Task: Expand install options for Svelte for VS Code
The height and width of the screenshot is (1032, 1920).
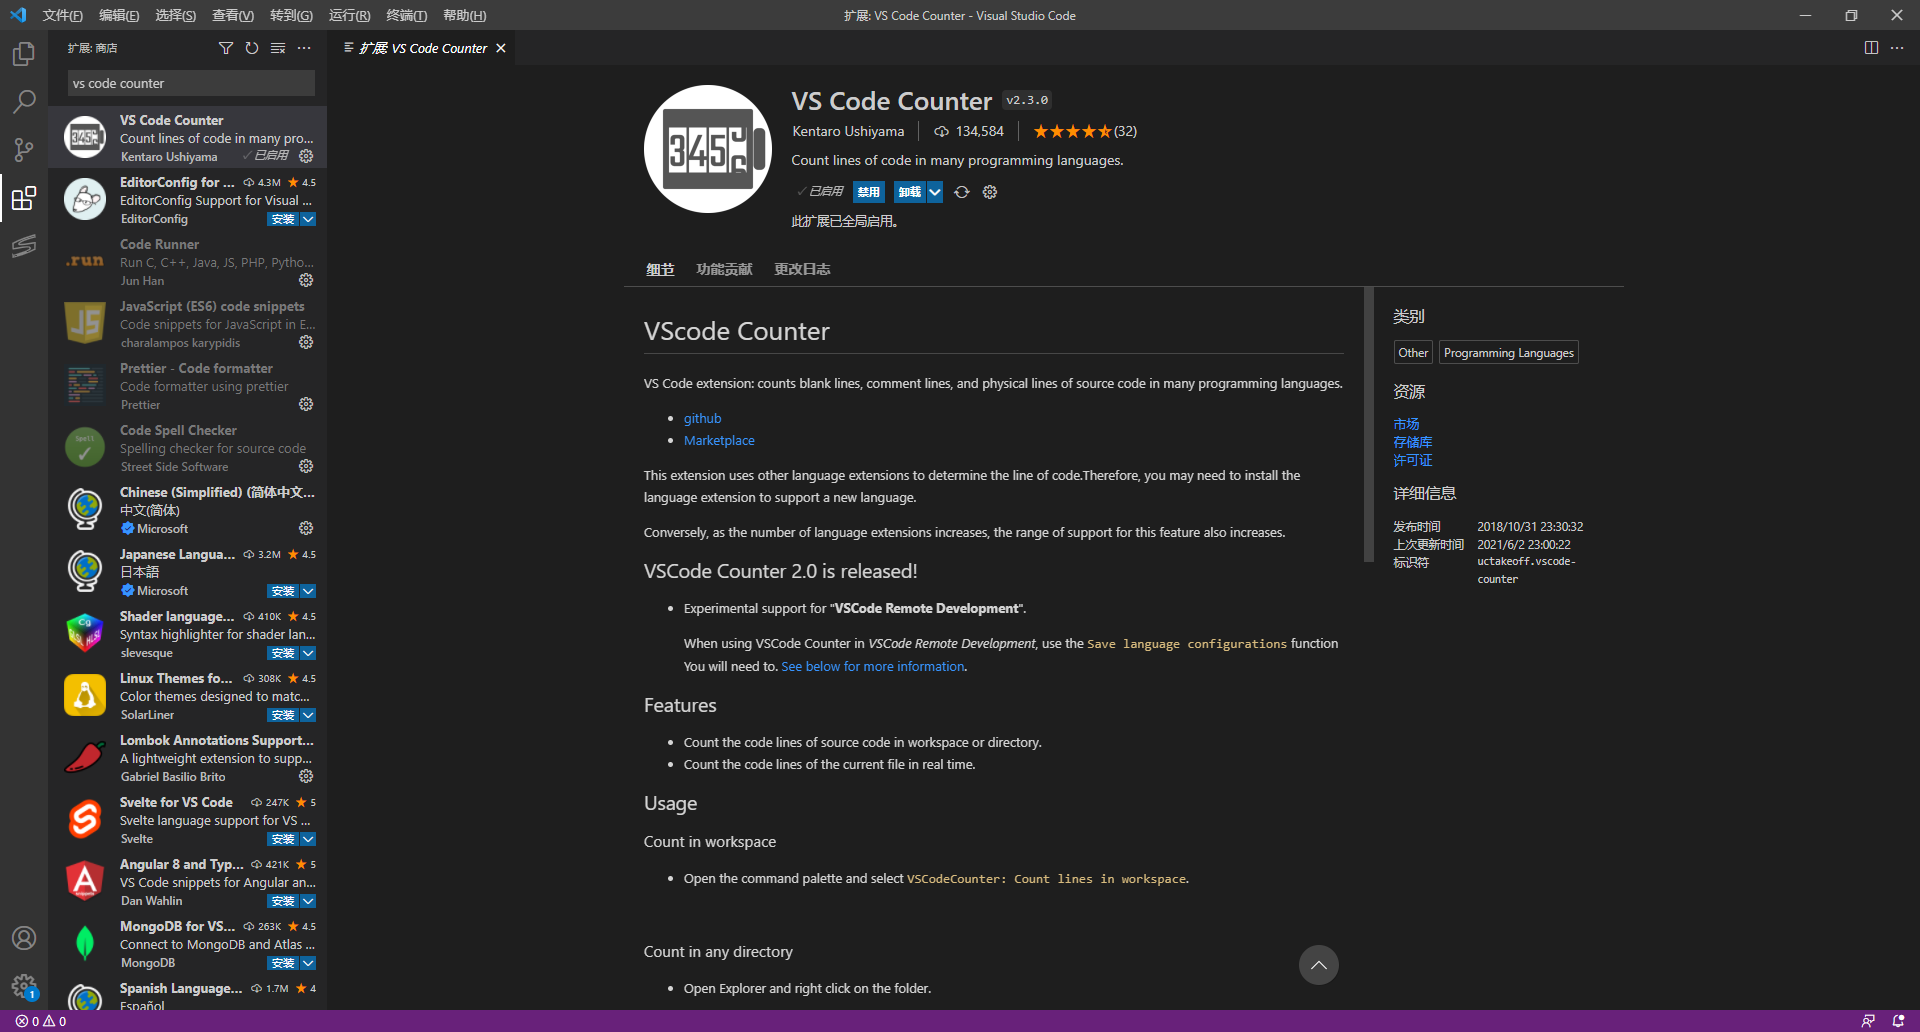Action: pyautogui.click(x=308, y=839)
